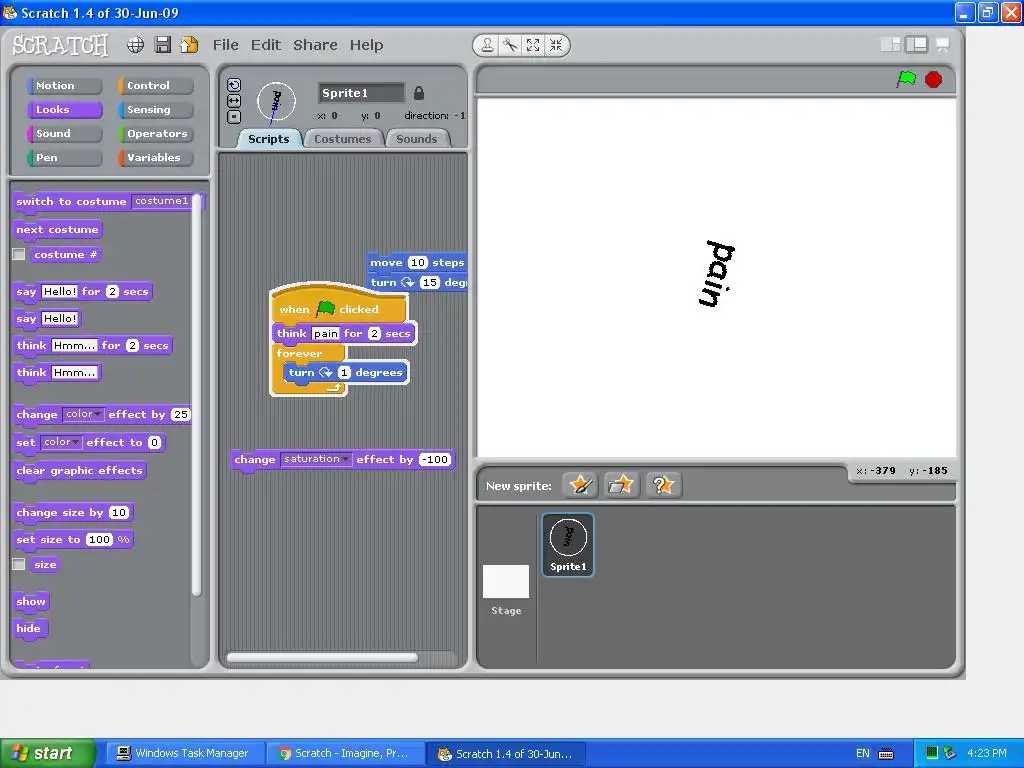Get a surprise sprite
The image size is (1024, 768).
(x=662, y=485)
